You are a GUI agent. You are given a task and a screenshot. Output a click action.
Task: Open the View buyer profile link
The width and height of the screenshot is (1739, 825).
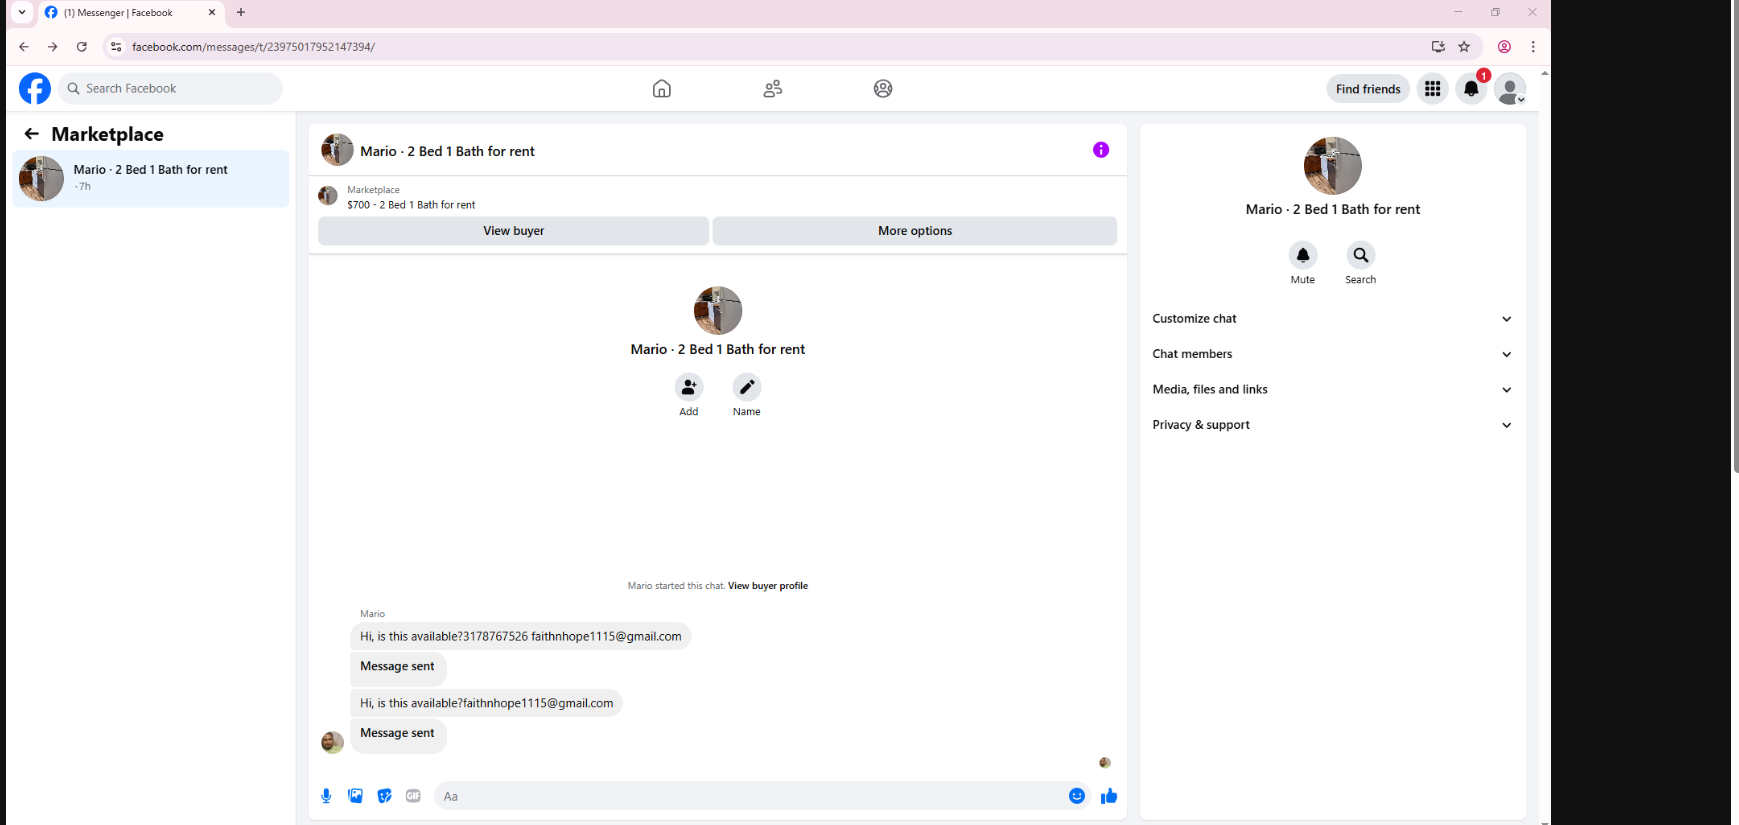[768, 586]
